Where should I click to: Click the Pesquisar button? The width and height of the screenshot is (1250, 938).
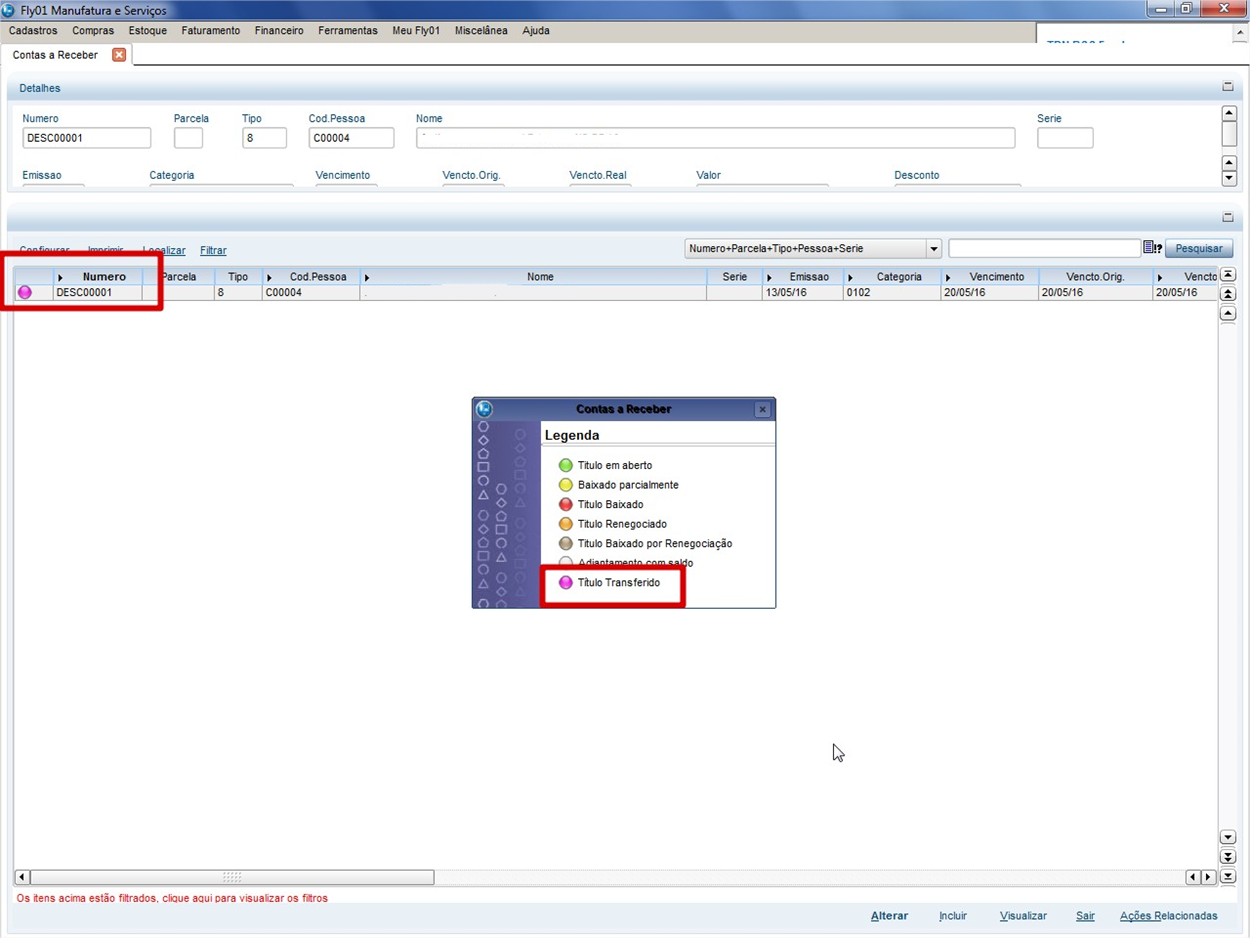click(1199, 248)
